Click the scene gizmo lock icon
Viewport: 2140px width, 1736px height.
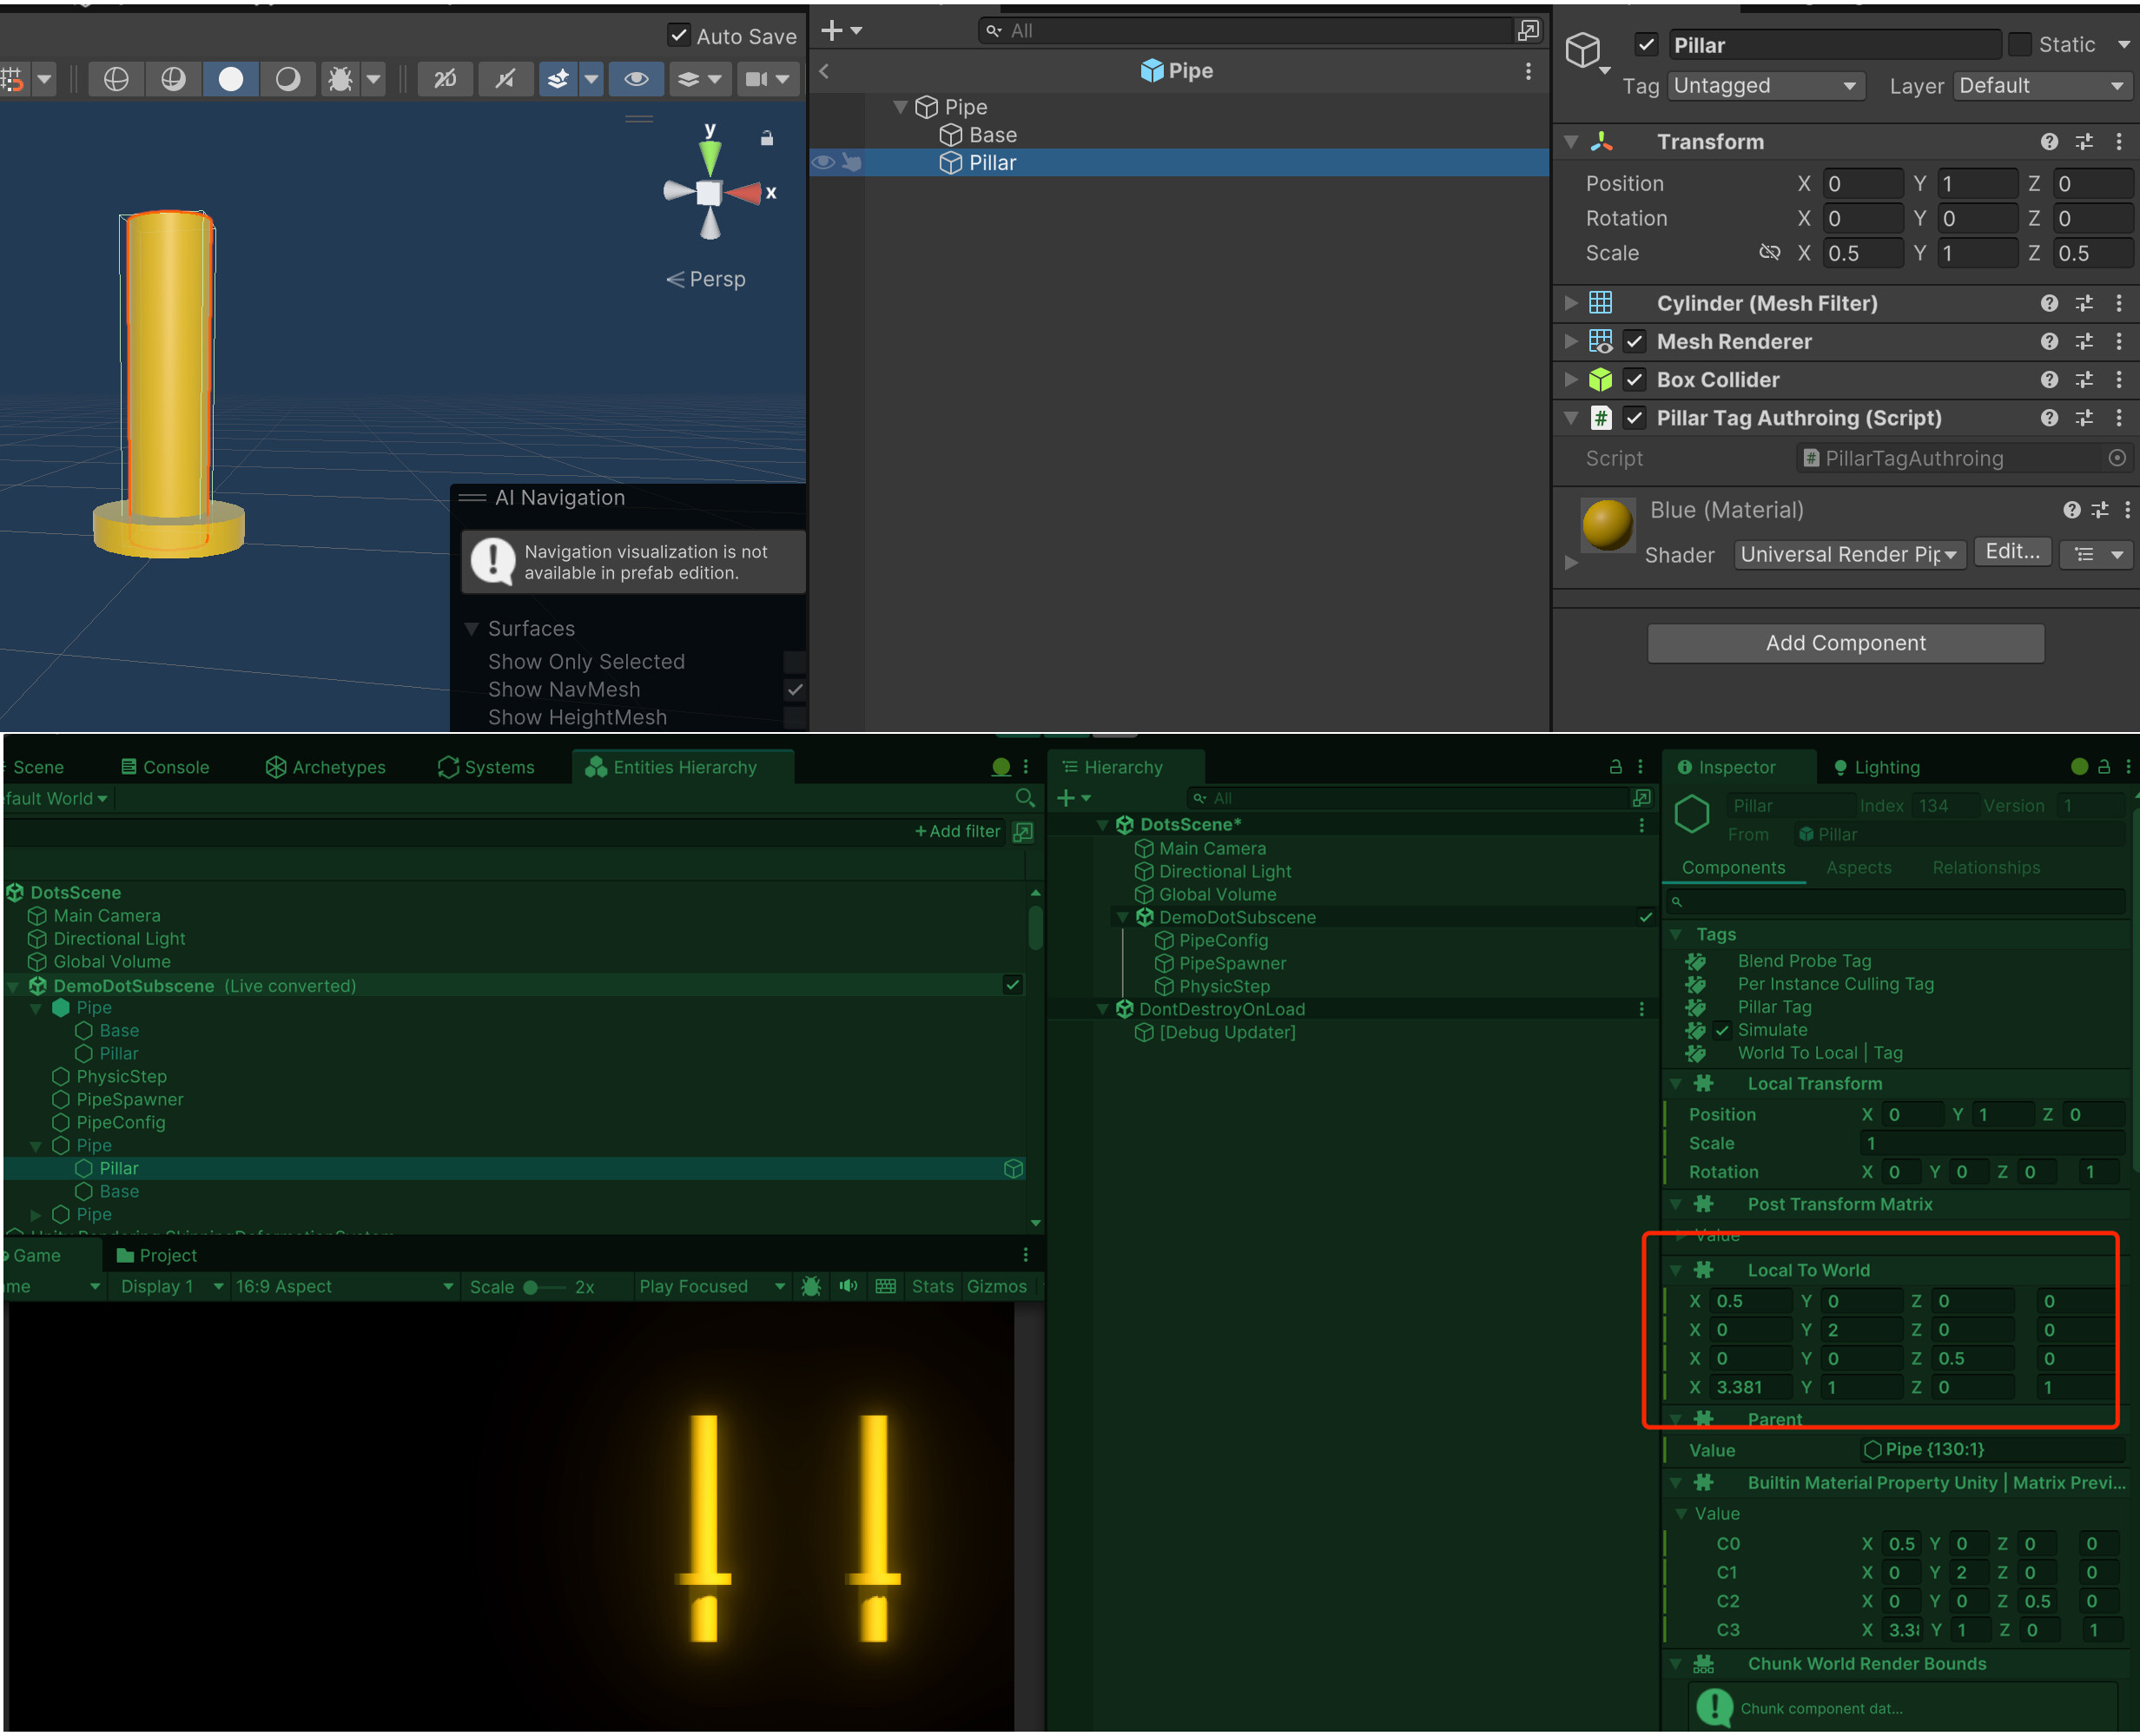[767, 139]
